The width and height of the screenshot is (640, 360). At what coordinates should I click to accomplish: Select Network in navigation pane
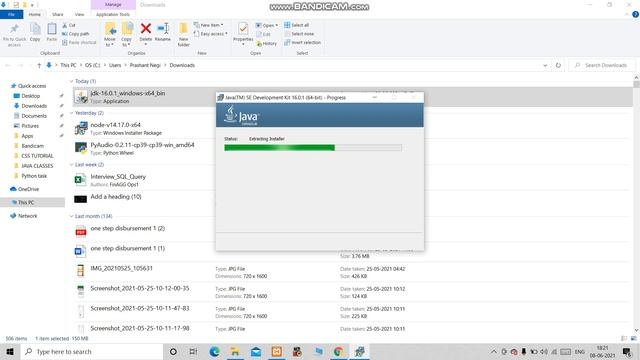27,216
